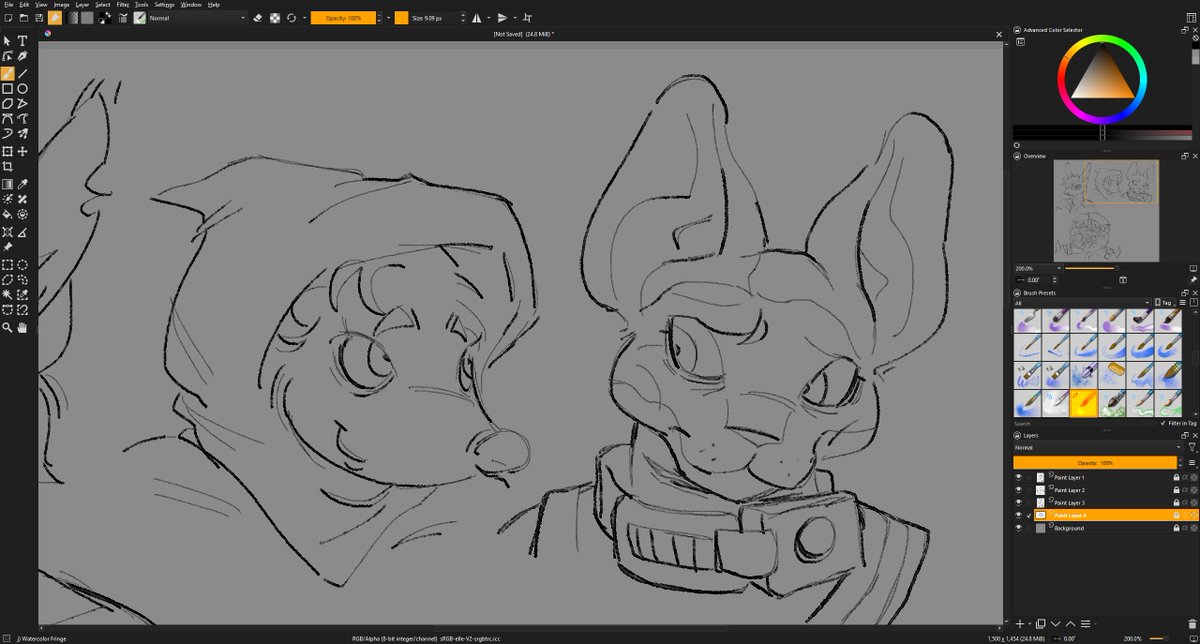Select the Reference Images pin tool
The height and width of the screenshot is (644, 1200).
click(x=7, y=246)
